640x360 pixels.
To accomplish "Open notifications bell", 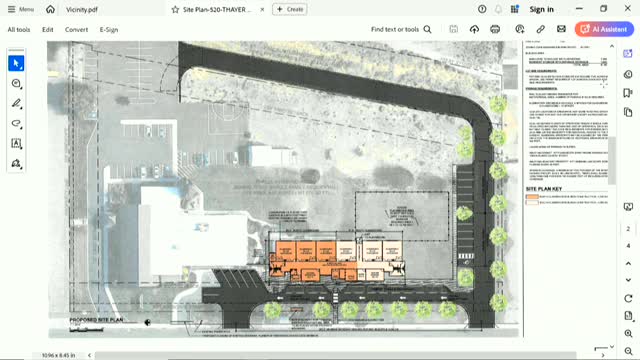I will click(x=498, y=9).
